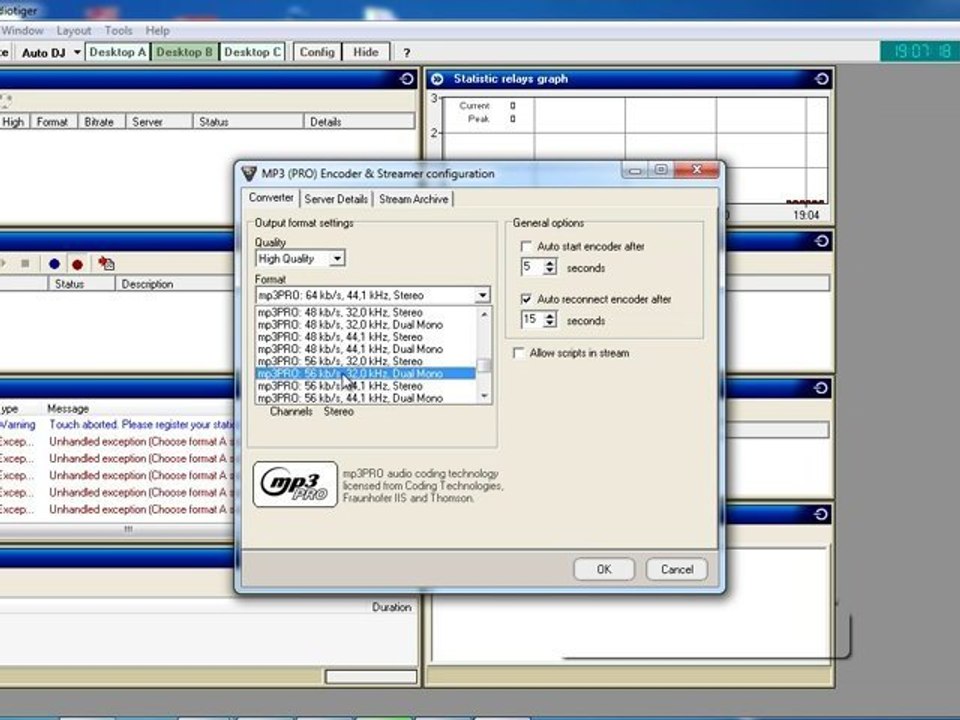The height and width of the screenshot is (720, 960).
Task: Open the Quality dropdown
Action: (x=337, y=259)
